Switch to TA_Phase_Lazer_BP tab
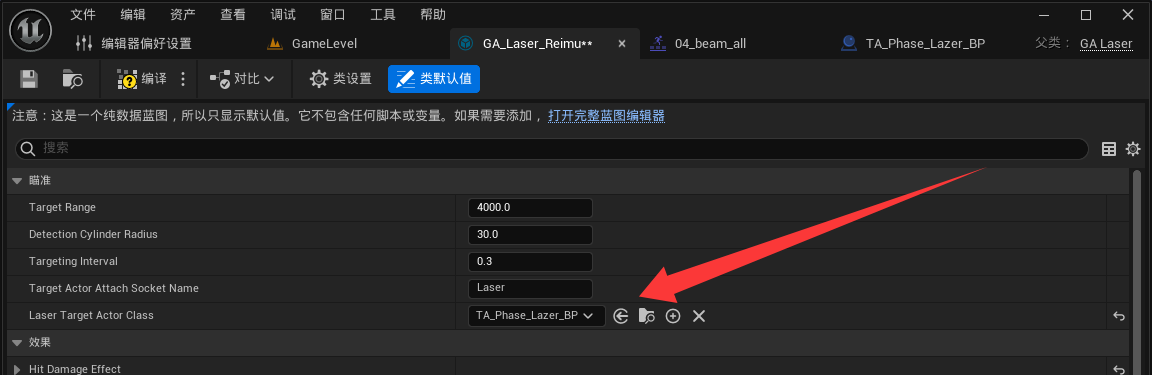 tap(913, 43)
